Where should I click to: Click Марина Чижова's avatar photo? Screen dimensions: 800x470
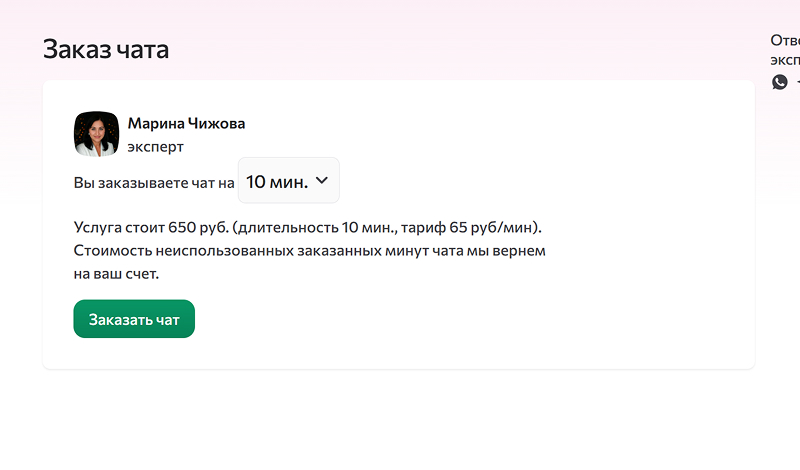96,134
